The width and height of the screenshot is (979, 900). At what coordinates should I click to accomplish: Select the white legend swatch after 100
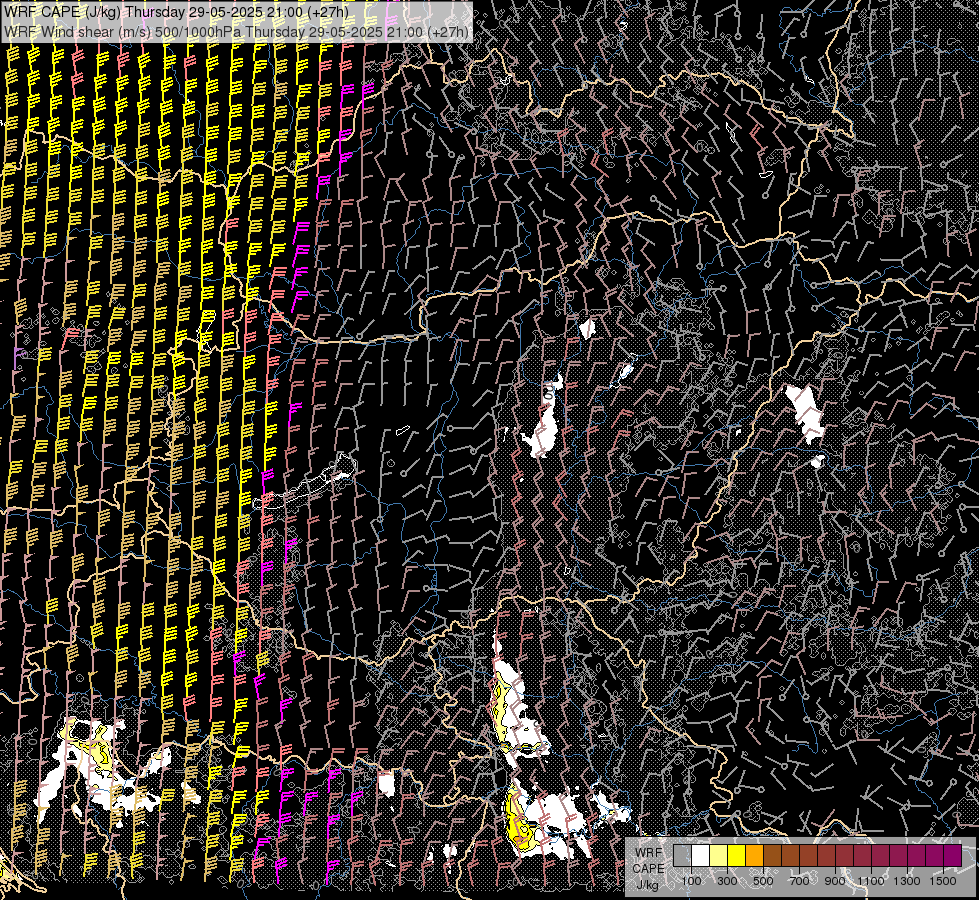pyautogui.click(x=701, y=855)
